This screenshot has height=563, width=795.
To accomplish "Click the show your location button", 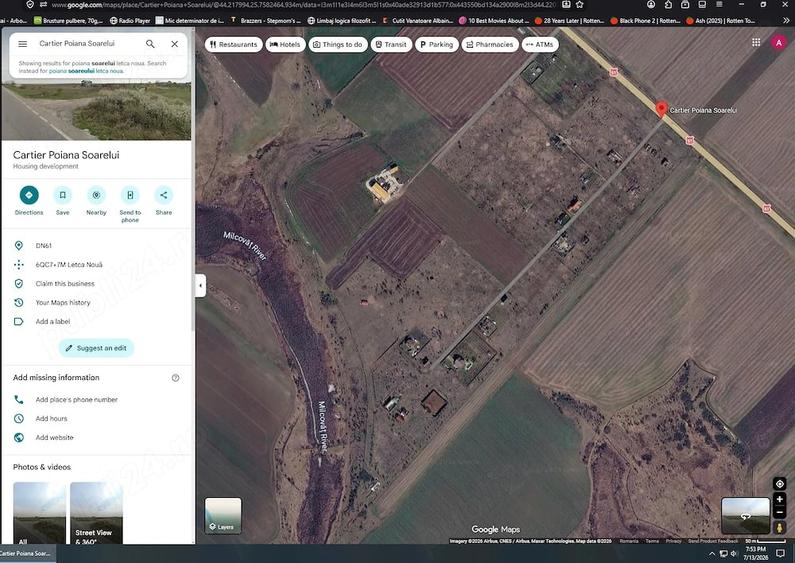I will [779, 483].
